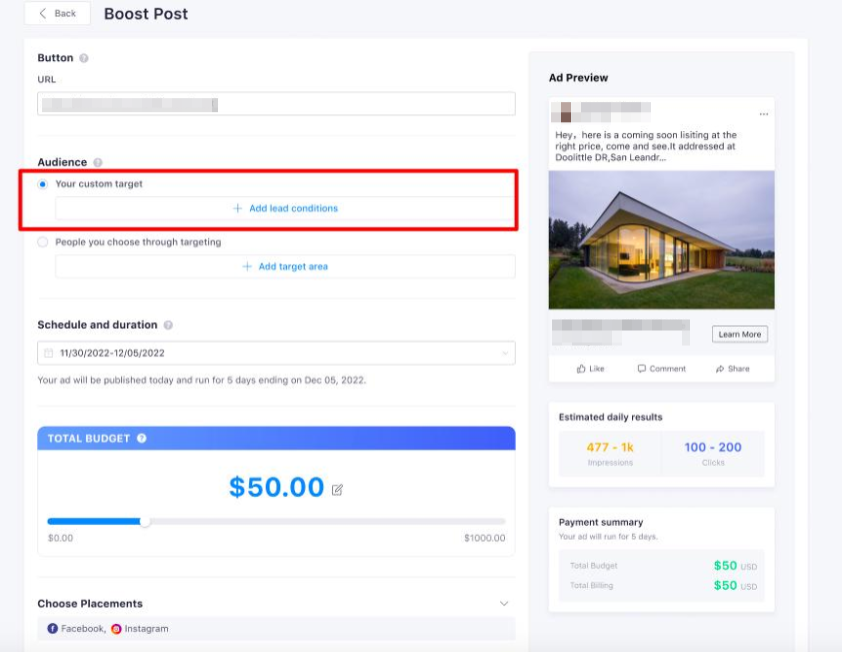The width and height of the screenshot is (842, 652).
Task: Click Add target area
Action: point(285,267)
